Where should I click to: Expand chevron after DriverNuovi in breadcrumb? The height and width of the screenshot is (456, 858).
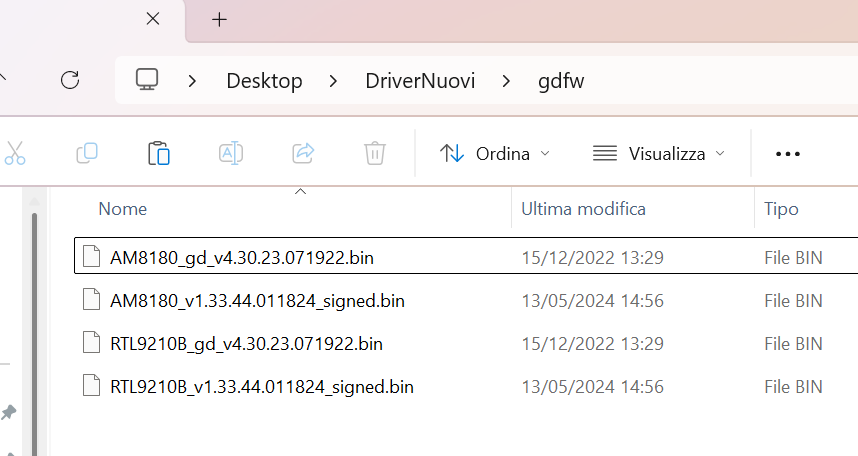click(x=507, y=81)
